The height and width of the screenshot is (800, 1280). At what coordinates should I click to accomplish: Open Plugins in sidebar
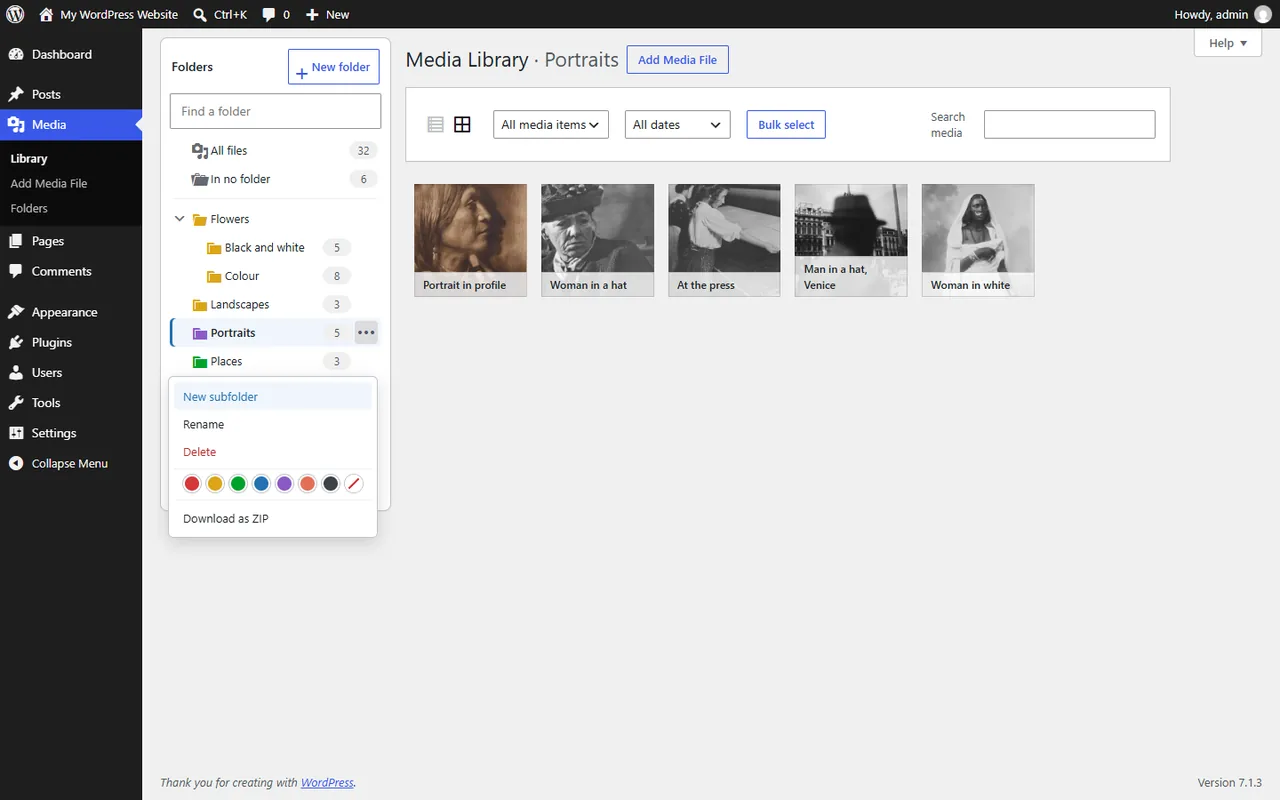[71, 342]
